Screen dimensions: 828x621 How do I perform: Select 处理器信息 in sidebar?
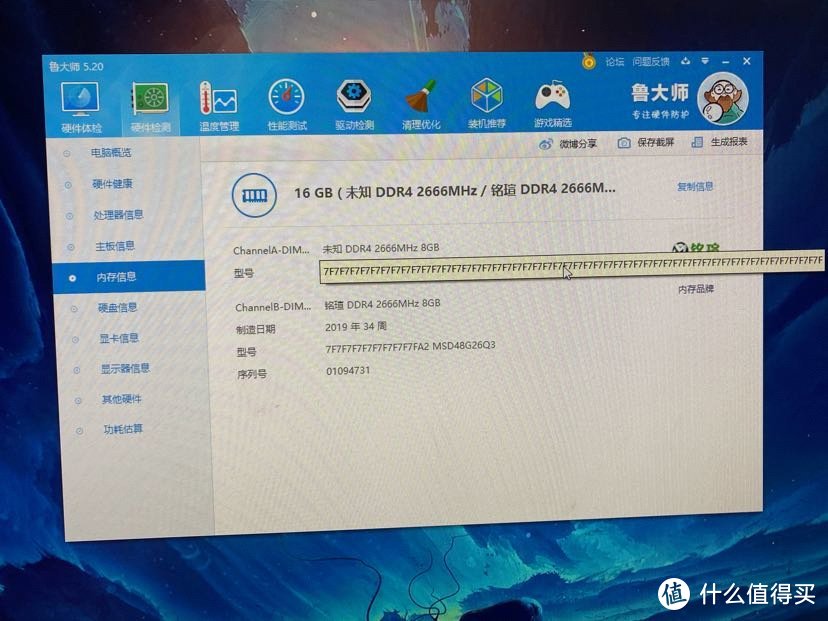[x=118, y=215]
